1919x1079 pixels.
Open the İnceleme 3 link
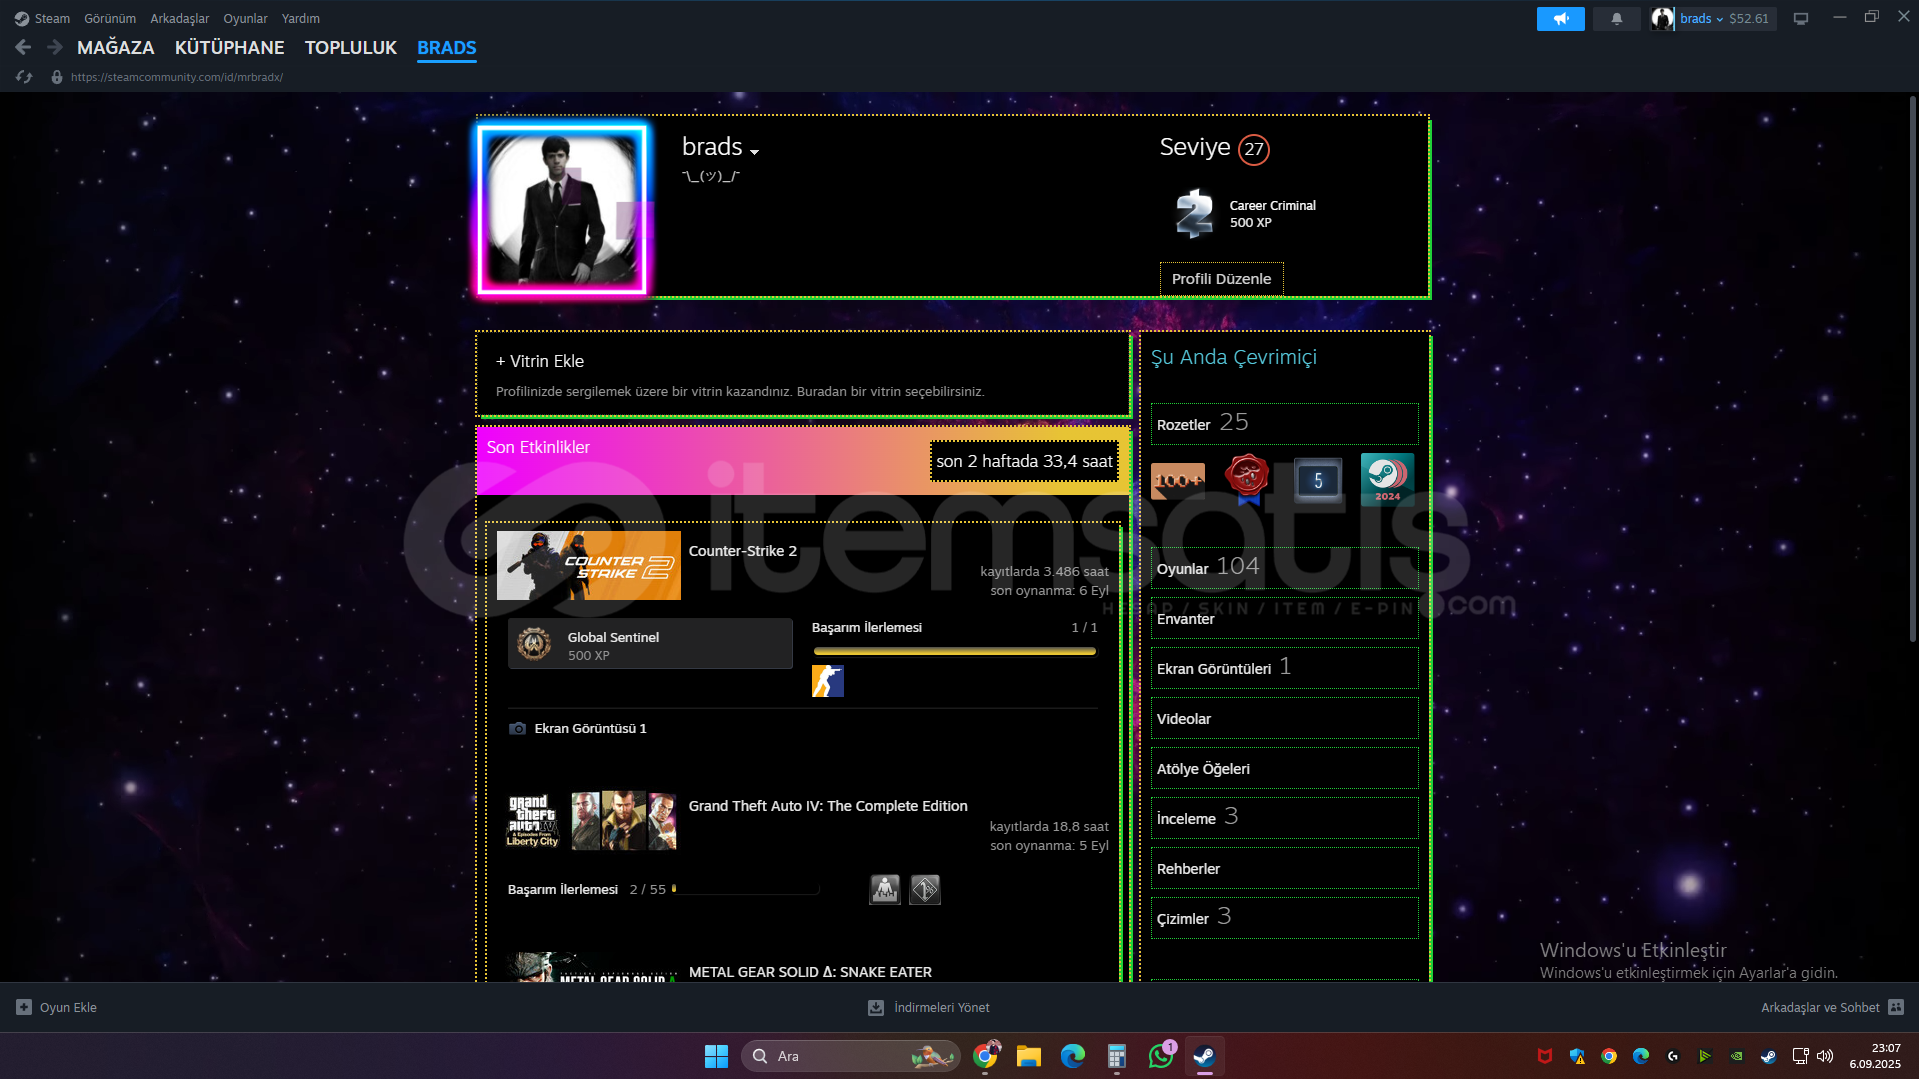click(1284, 818)
